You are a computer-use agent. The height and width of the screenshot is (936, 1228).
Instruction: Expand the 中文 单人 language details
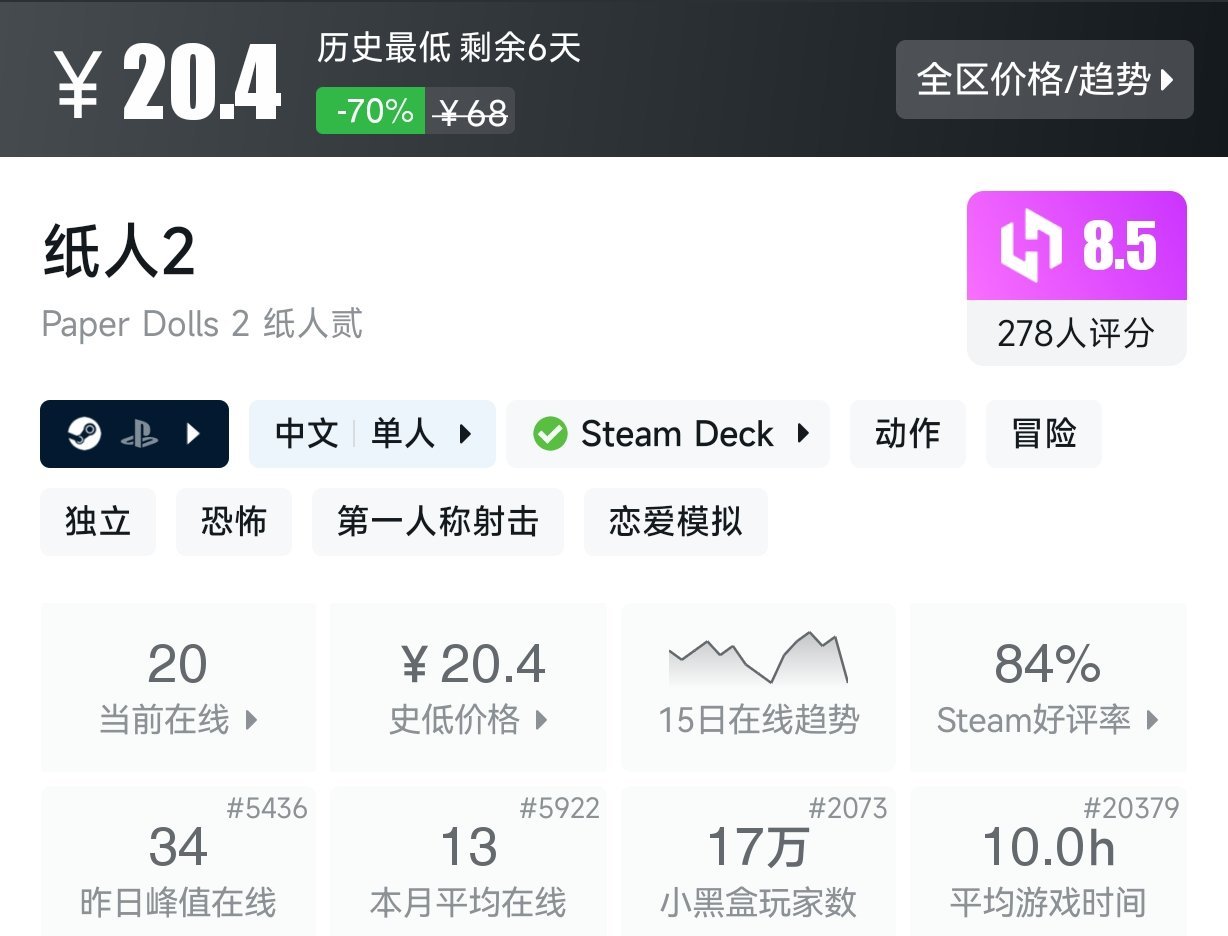(372, 434)
